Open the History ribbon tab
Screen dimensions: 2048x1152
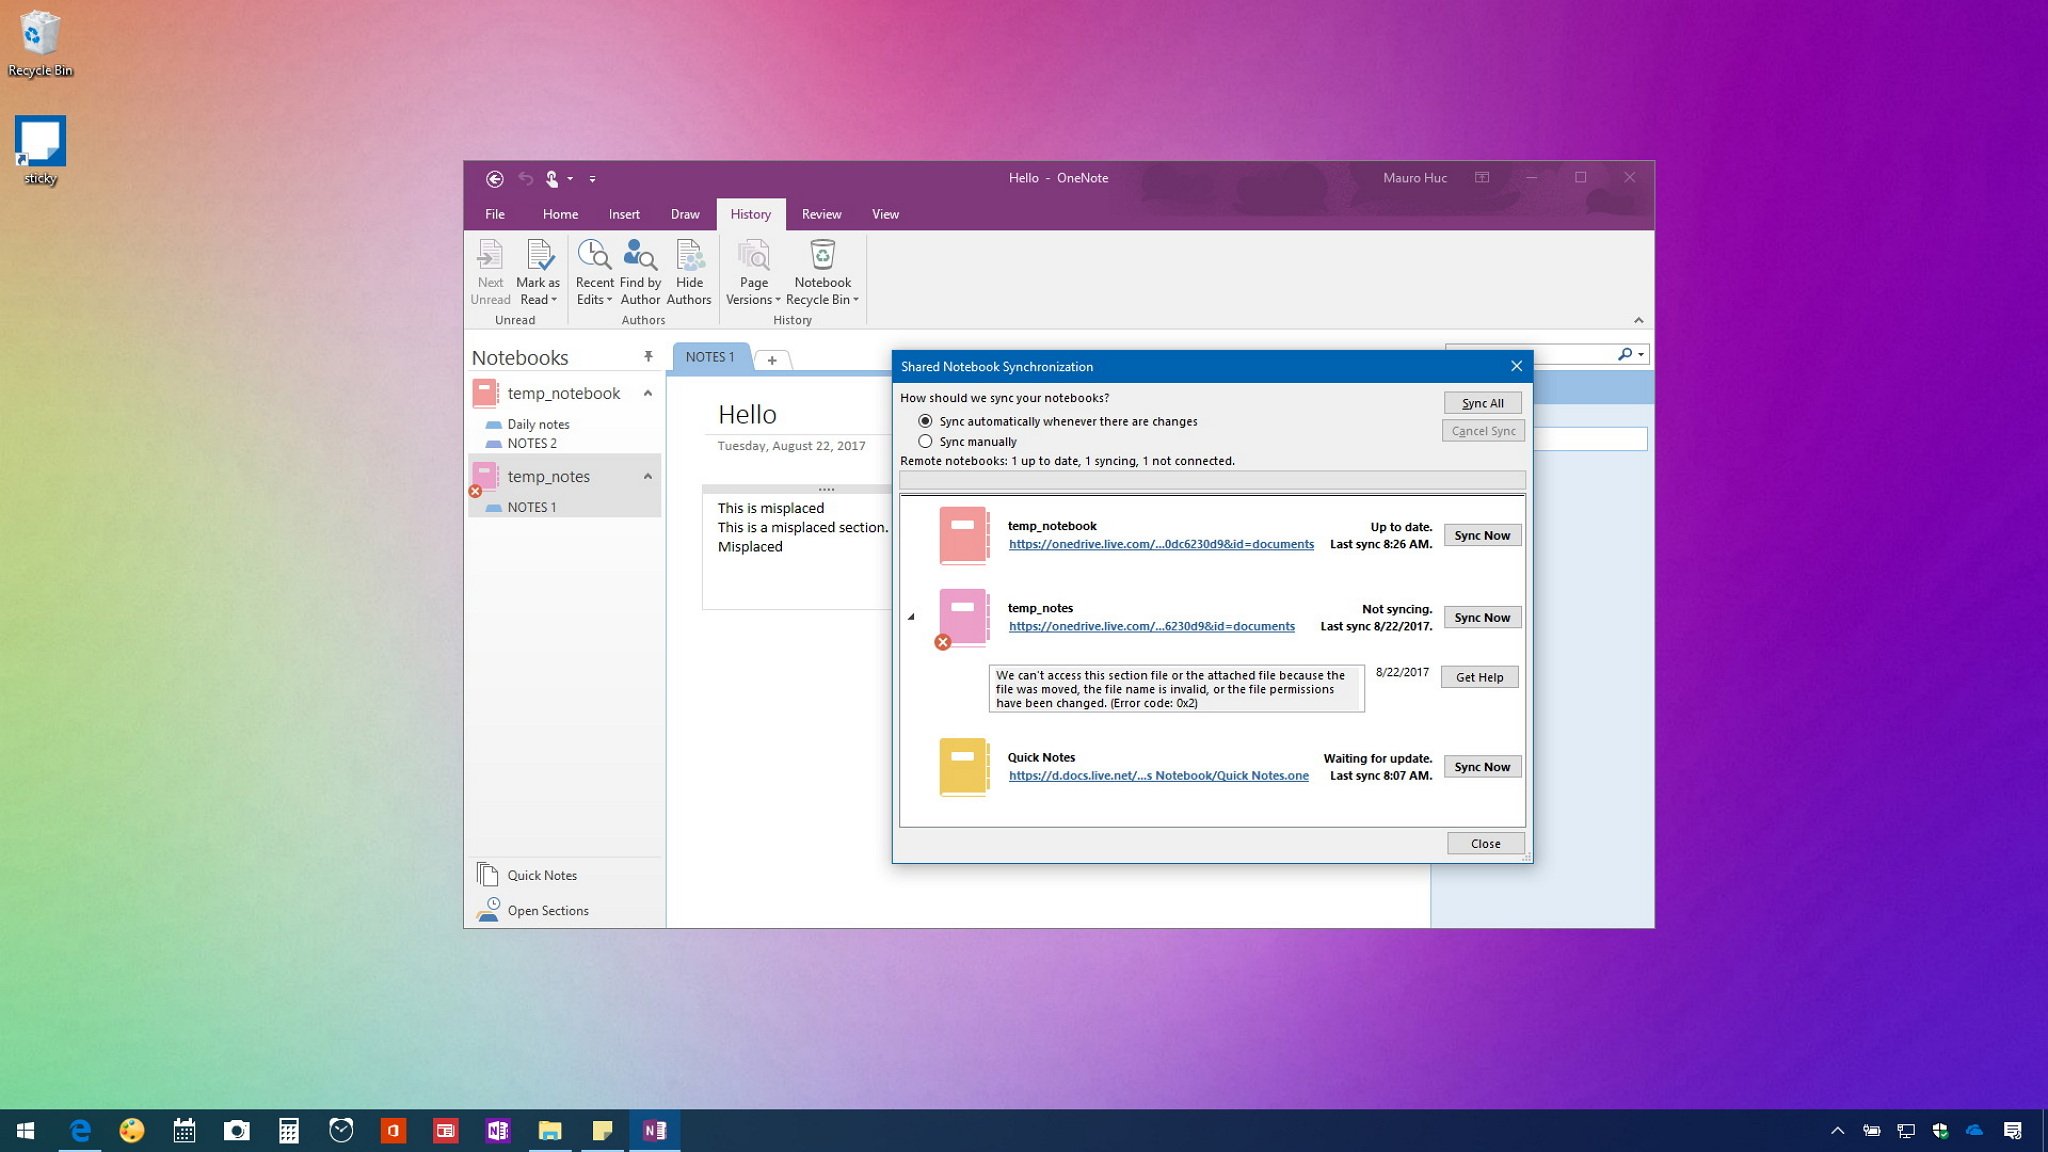pos(750,214)
